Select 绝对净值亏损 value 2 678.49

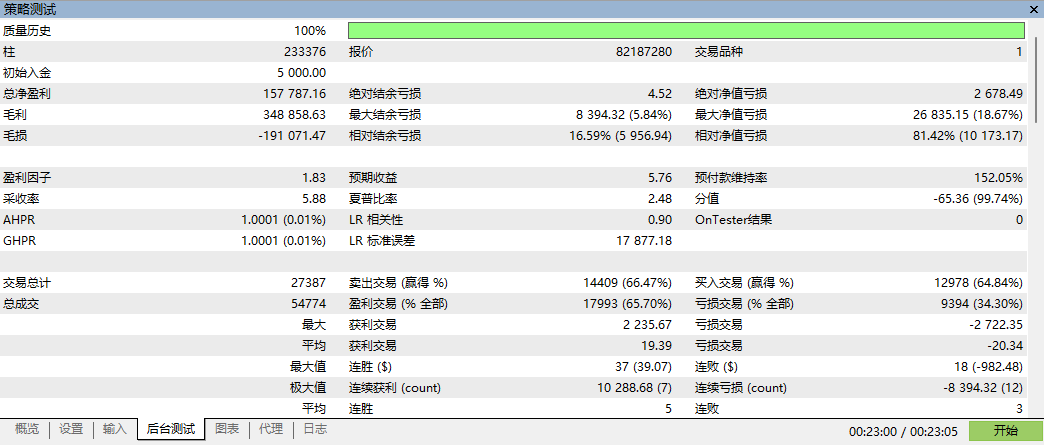point(997,94)
